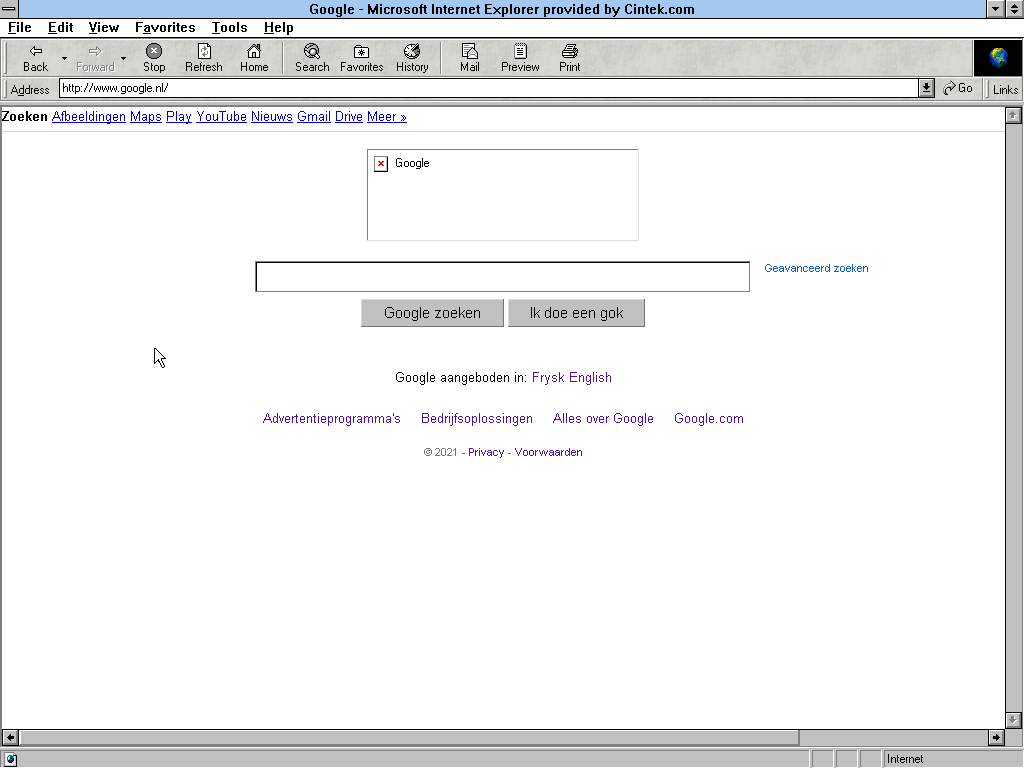The image size is (1024, 768).
Task: Reload the page using Refresh icon
Action: tap(204, 57)
